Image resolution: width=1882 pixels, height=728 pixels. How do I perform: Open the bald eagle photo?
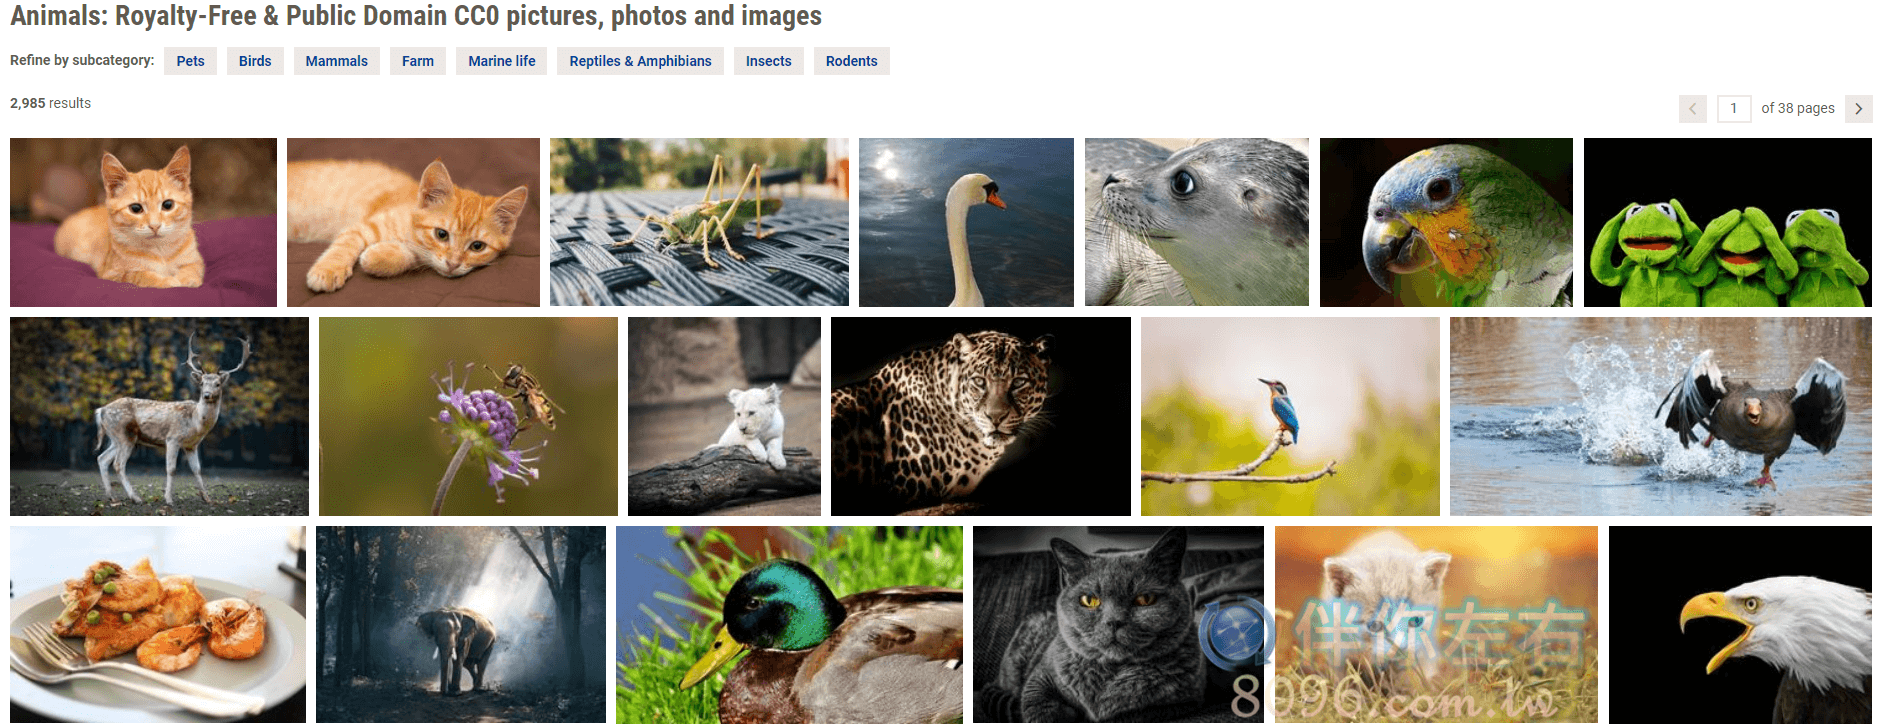1740,624
